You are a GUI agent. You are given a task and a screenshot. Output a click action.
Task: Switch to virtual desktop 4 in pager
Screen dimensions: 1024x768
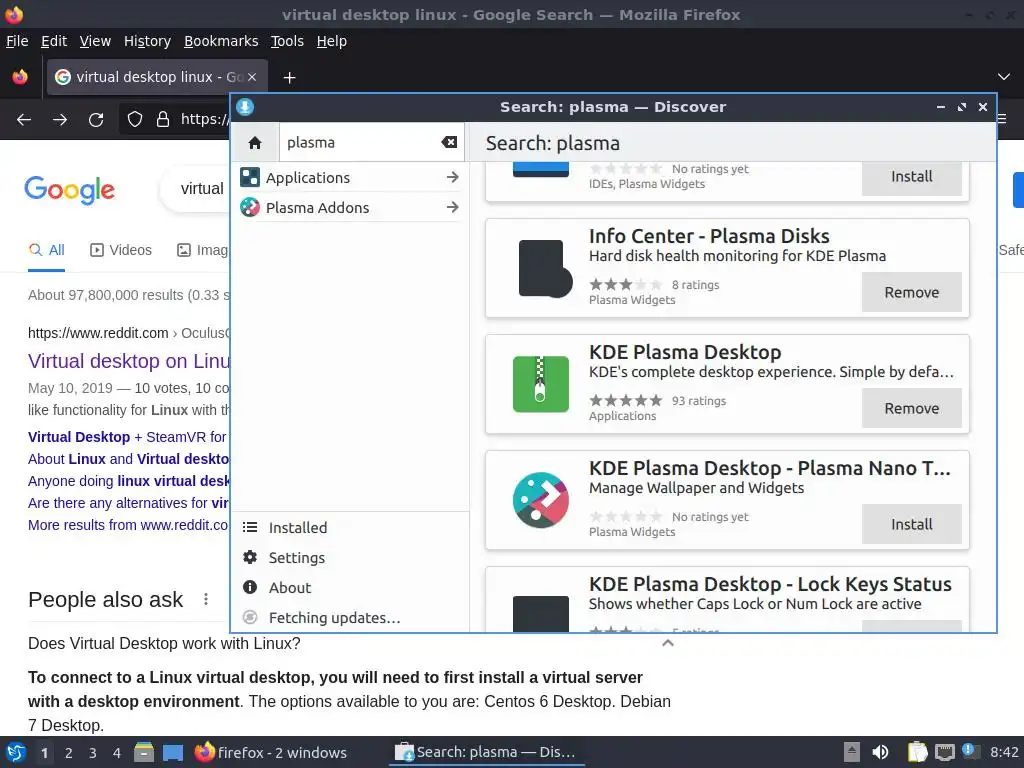(117, 753)
